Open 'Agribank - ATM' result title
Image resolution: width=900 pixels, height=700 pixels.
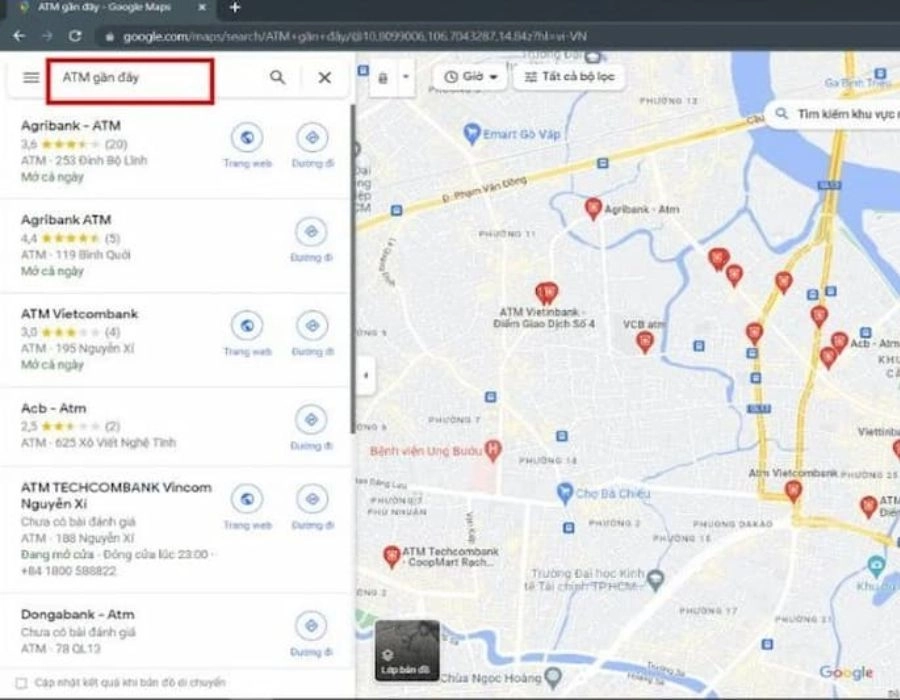click(x=71, y=126)
